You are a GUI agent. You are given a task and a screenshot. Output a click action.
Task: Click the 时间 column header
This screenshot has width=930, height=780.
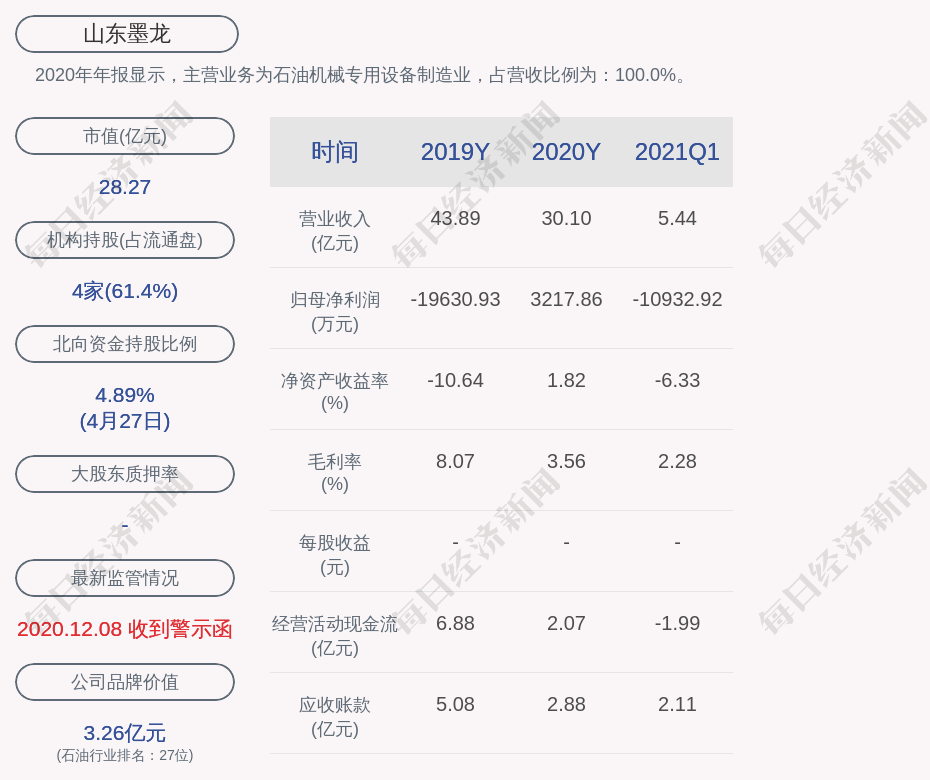(x=335, y=152)
